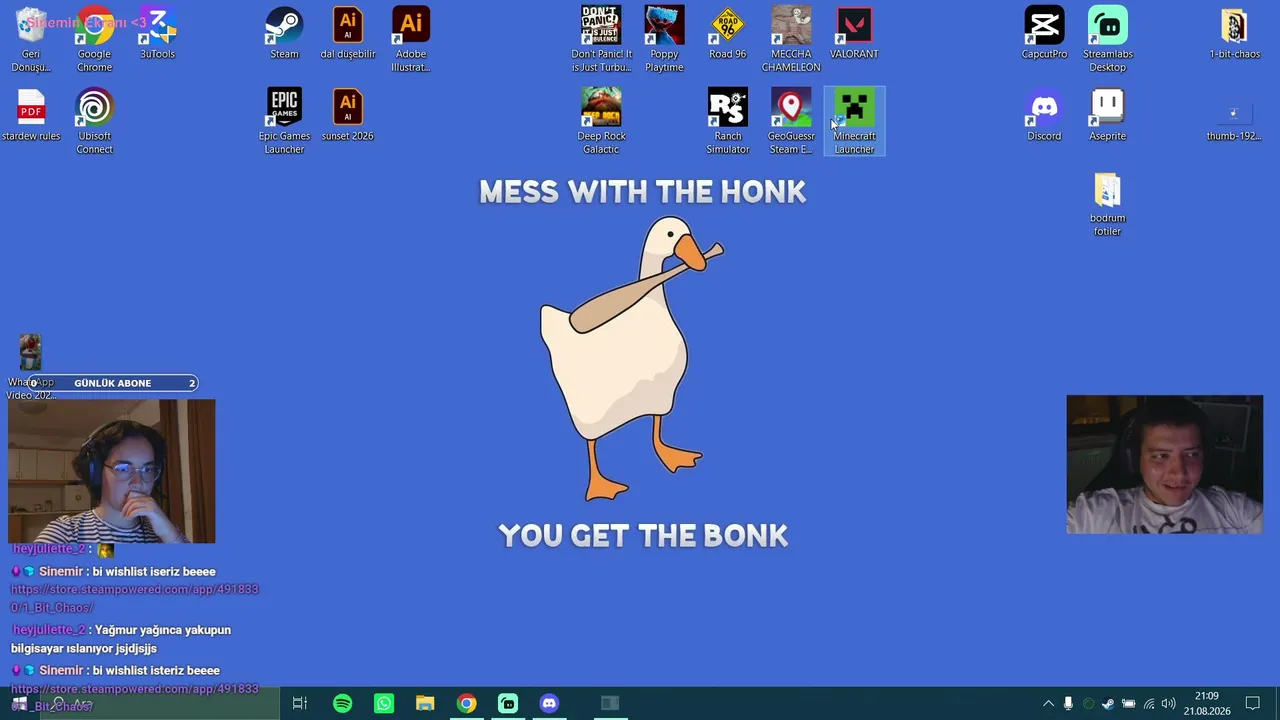
Task: Select the MECCHA CHAMELEON desktop shortcut
Action: [x=791, y=40]
